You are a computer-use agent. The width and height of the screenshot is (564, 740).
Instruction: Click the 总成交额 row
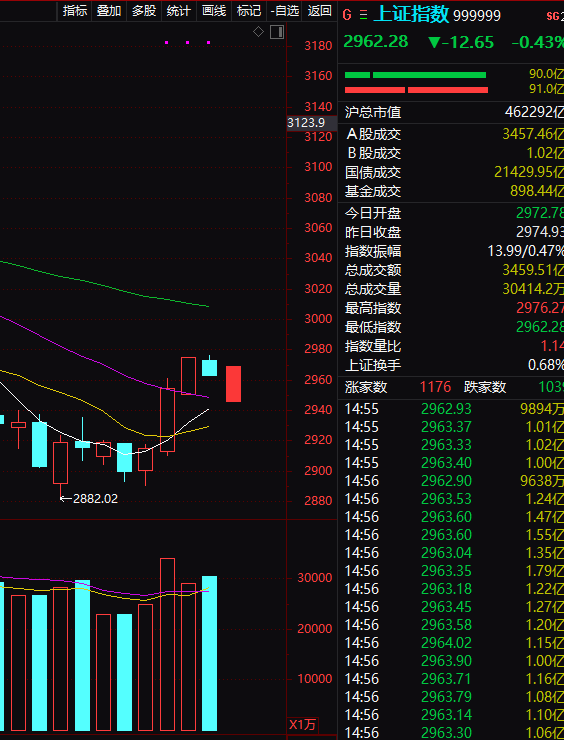pyautogui.click(x=451, y=270)
